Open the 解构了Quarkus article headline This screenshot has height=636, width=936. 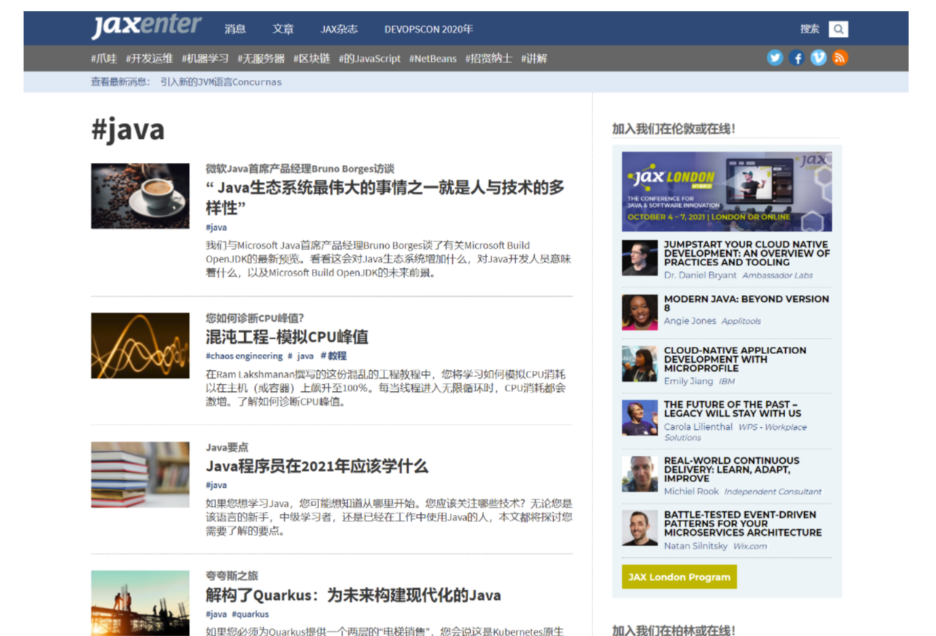point(353,595)
